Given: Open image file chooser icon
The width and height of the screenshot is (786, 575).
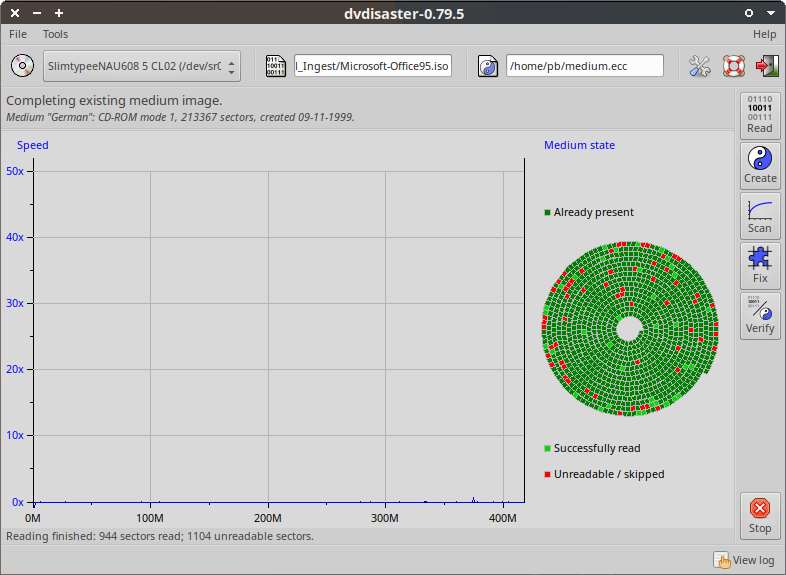Looking at the screenshot, I should tap(275, 66).
